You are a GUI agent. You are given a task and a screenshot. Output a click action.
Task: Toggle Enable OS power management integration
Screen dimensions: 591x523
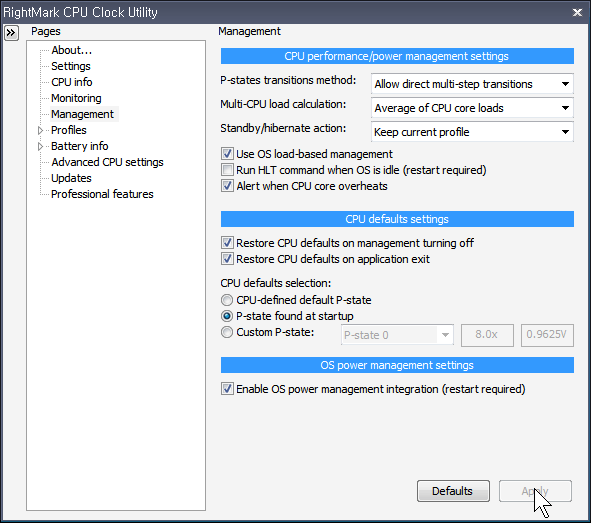[227, 389]
